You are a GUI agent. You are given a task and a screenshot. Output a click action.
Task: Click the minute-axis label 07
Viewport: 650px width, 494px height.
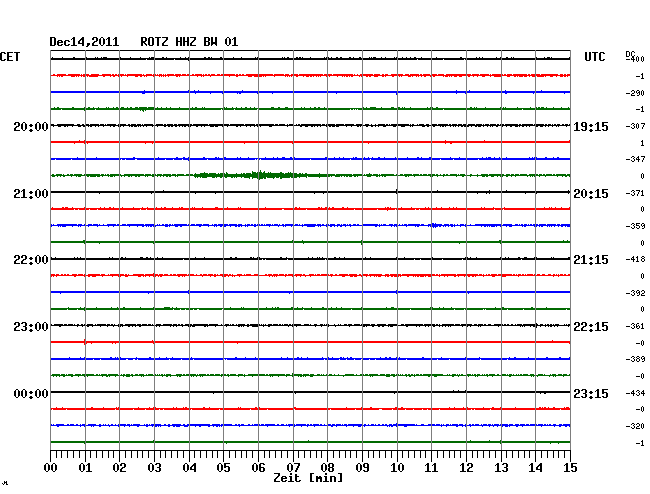[293, 468]
